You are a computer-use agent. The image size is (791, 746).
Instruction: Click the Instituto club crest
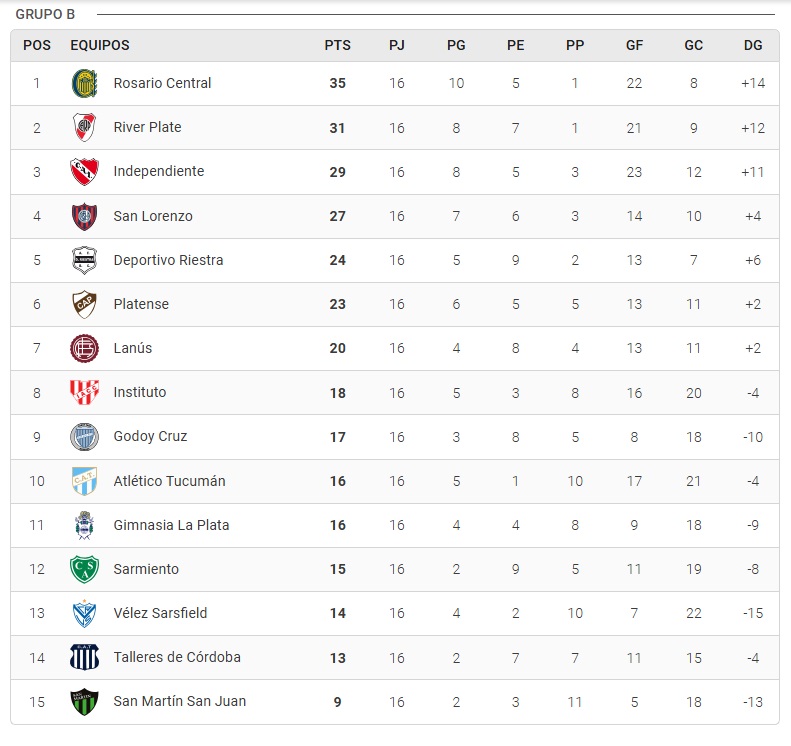pyautogui.click(x=84, y=392)
